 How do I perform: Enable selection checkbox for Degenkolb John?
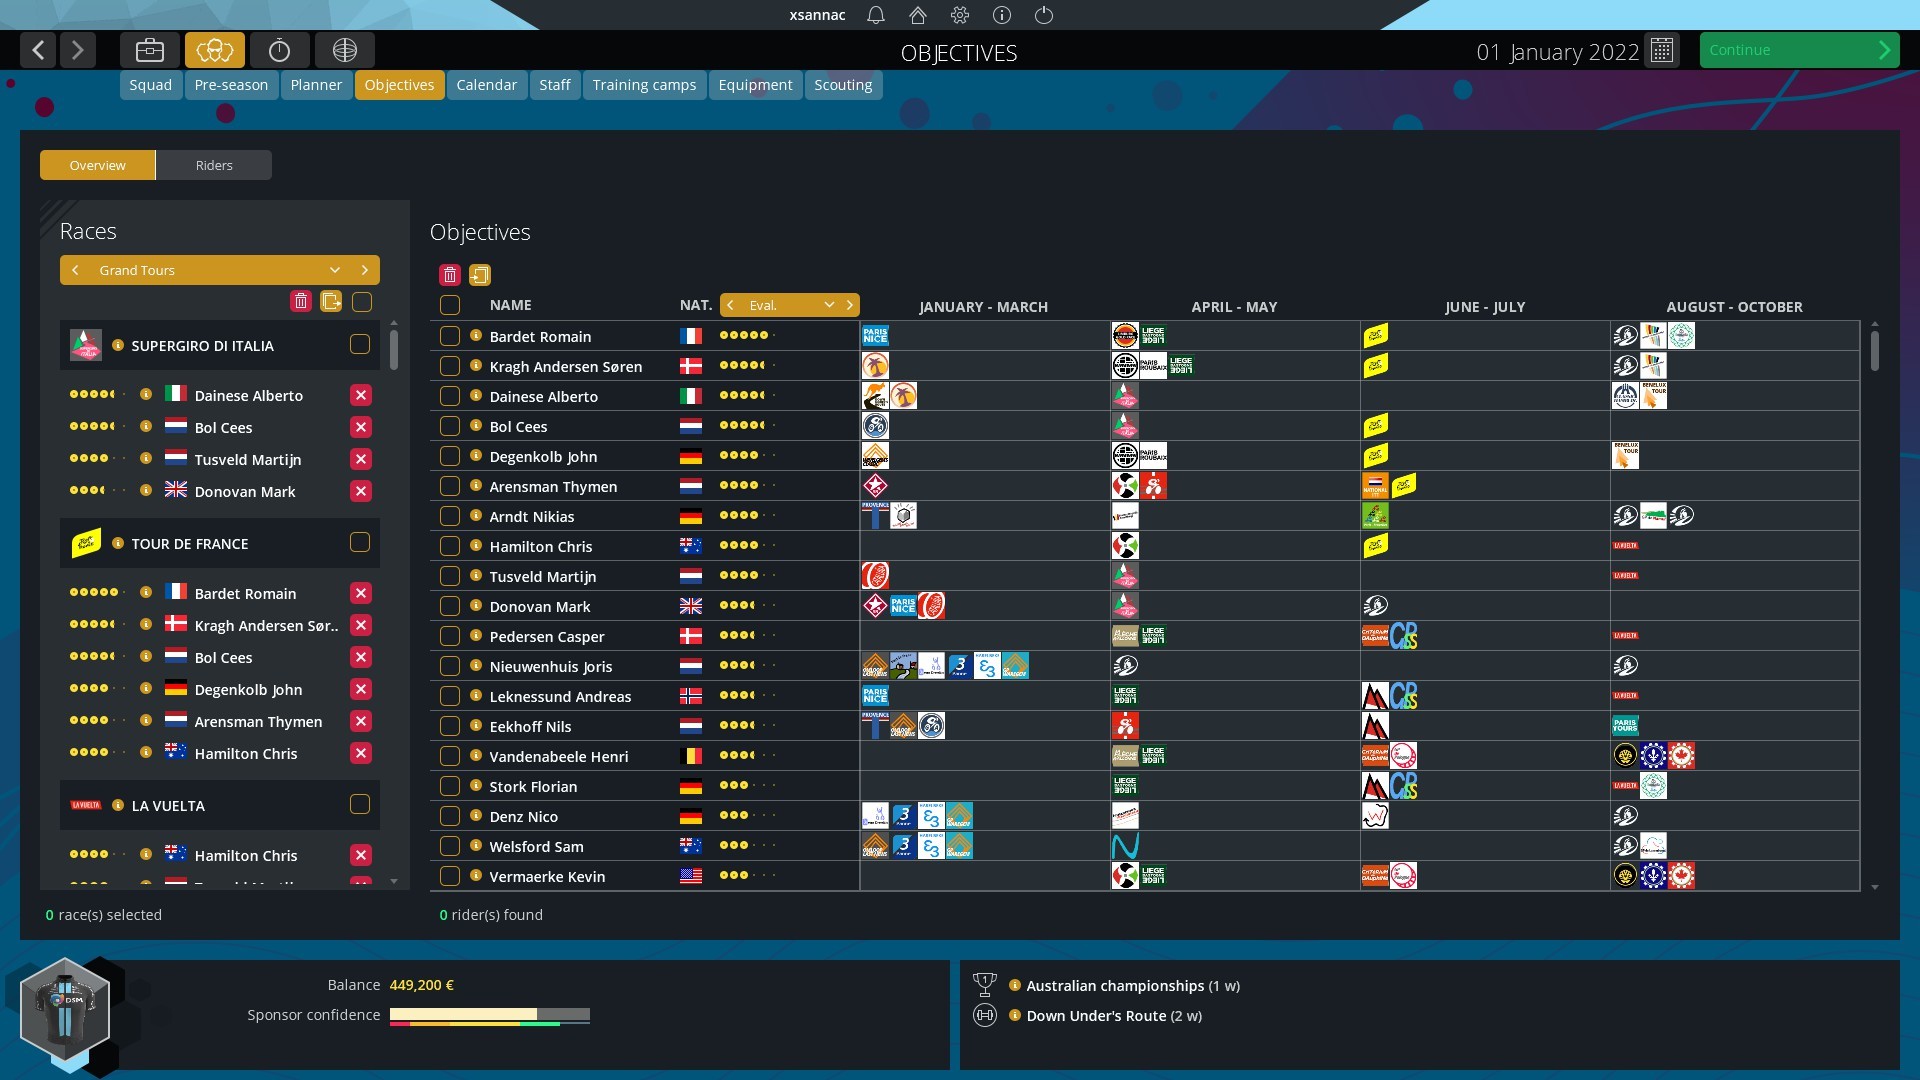[450, 455]
